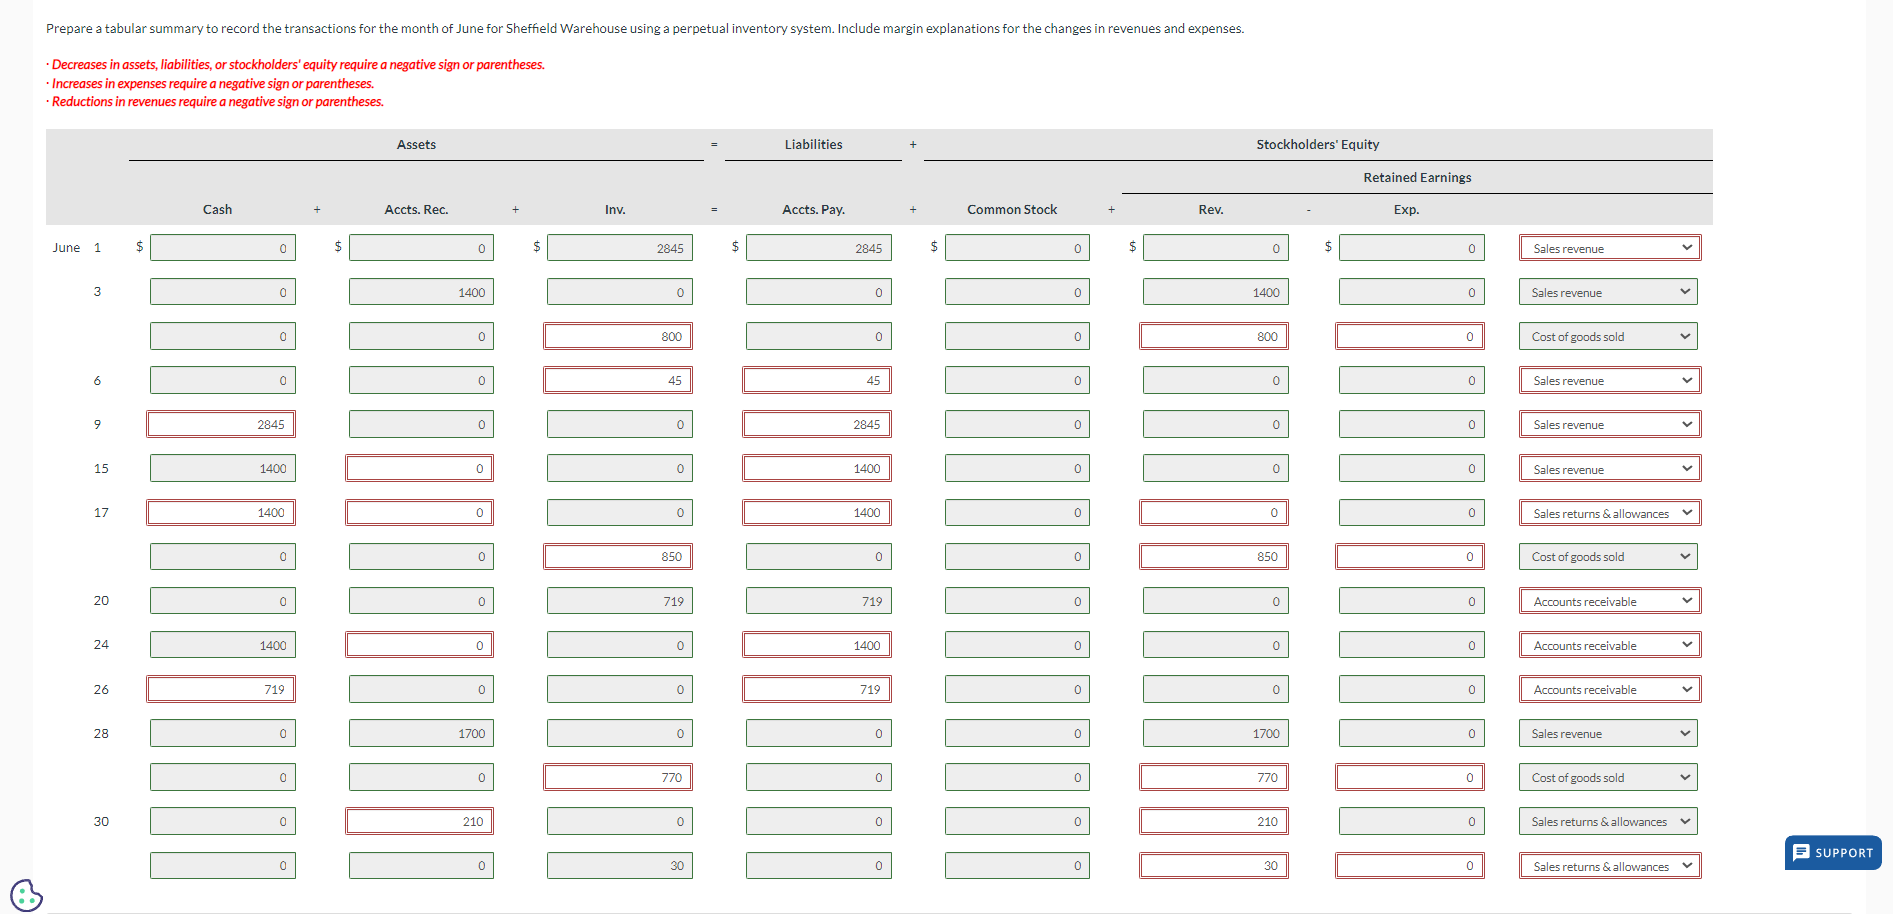The height and width of the screenshot is (914, 1893).
Task: Click June 15 Cash field 1400
Action: pyautogui.click(x=223, y=468)
